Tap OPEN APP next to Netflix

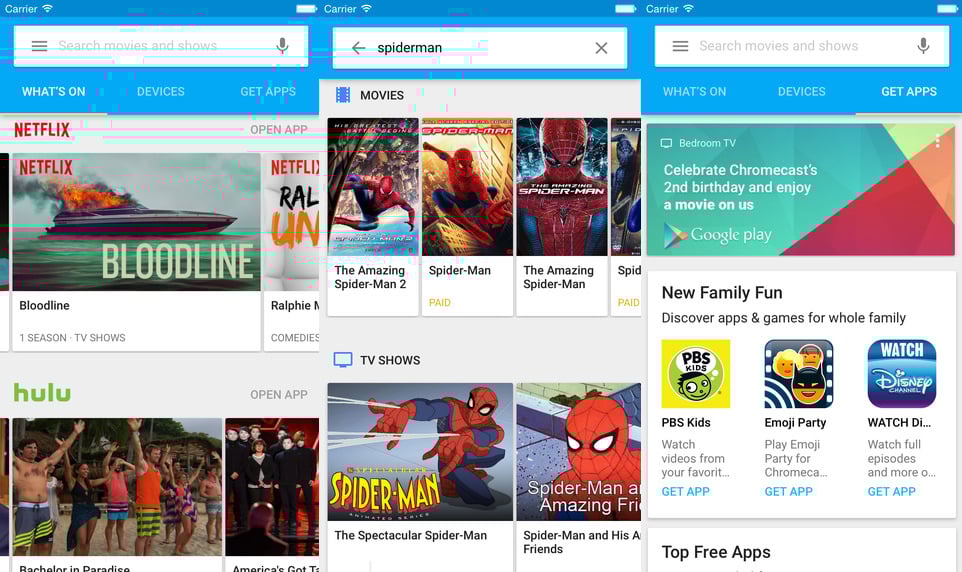pos(279,129)
